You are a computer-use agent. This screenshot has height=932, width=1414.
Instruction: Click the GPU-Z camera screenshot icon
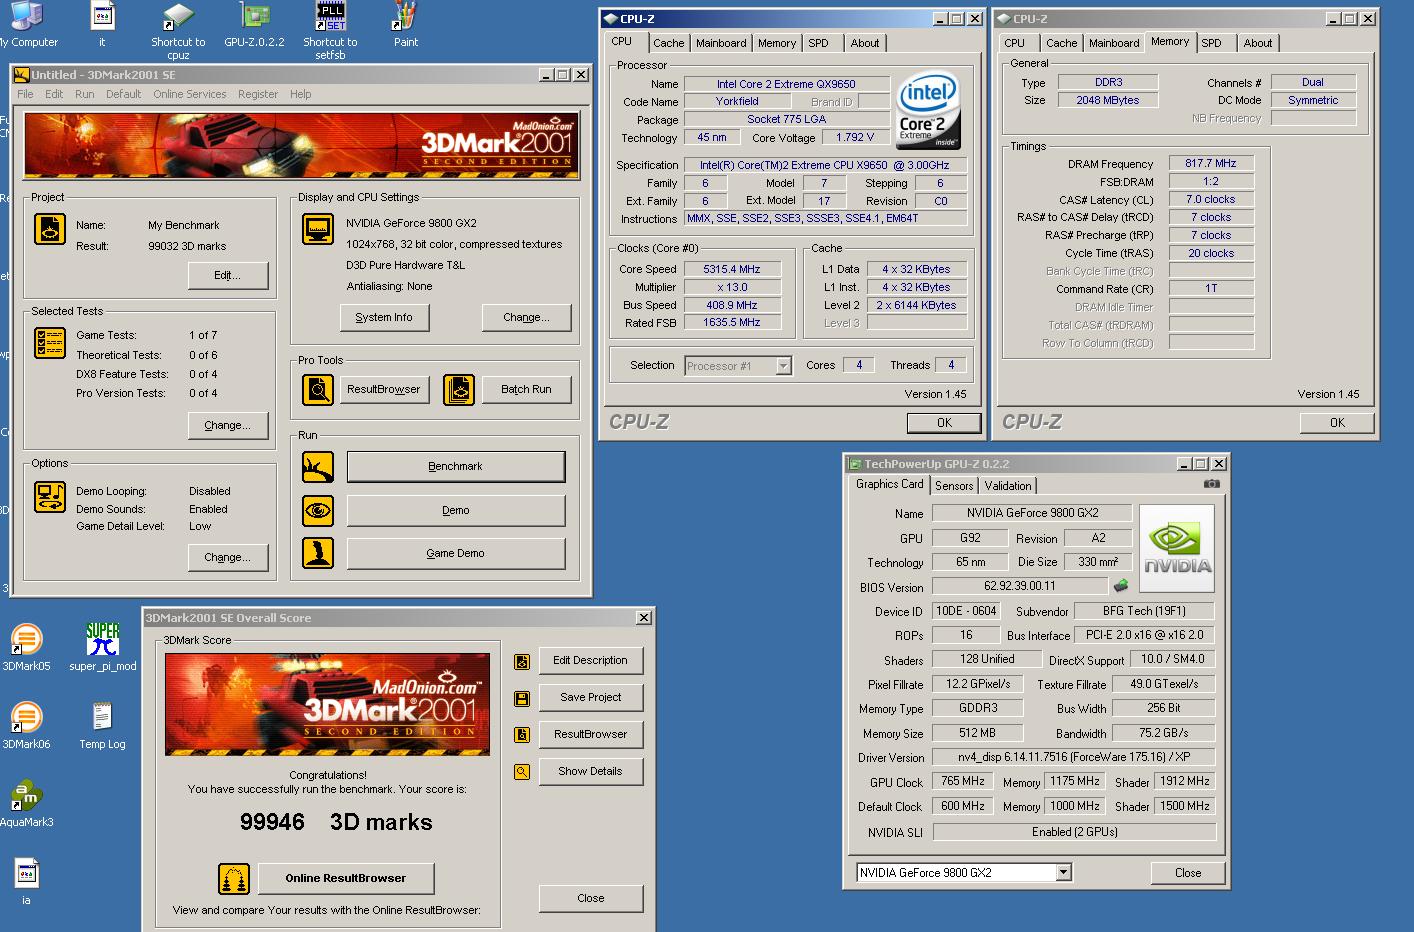[1212, 484]
